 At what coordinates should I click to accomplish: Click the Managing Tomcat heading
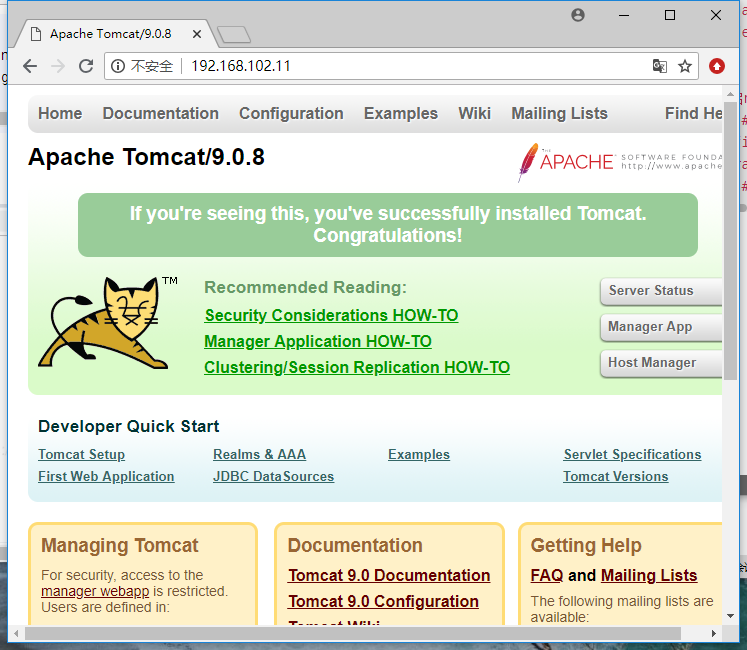coord(120,546)
